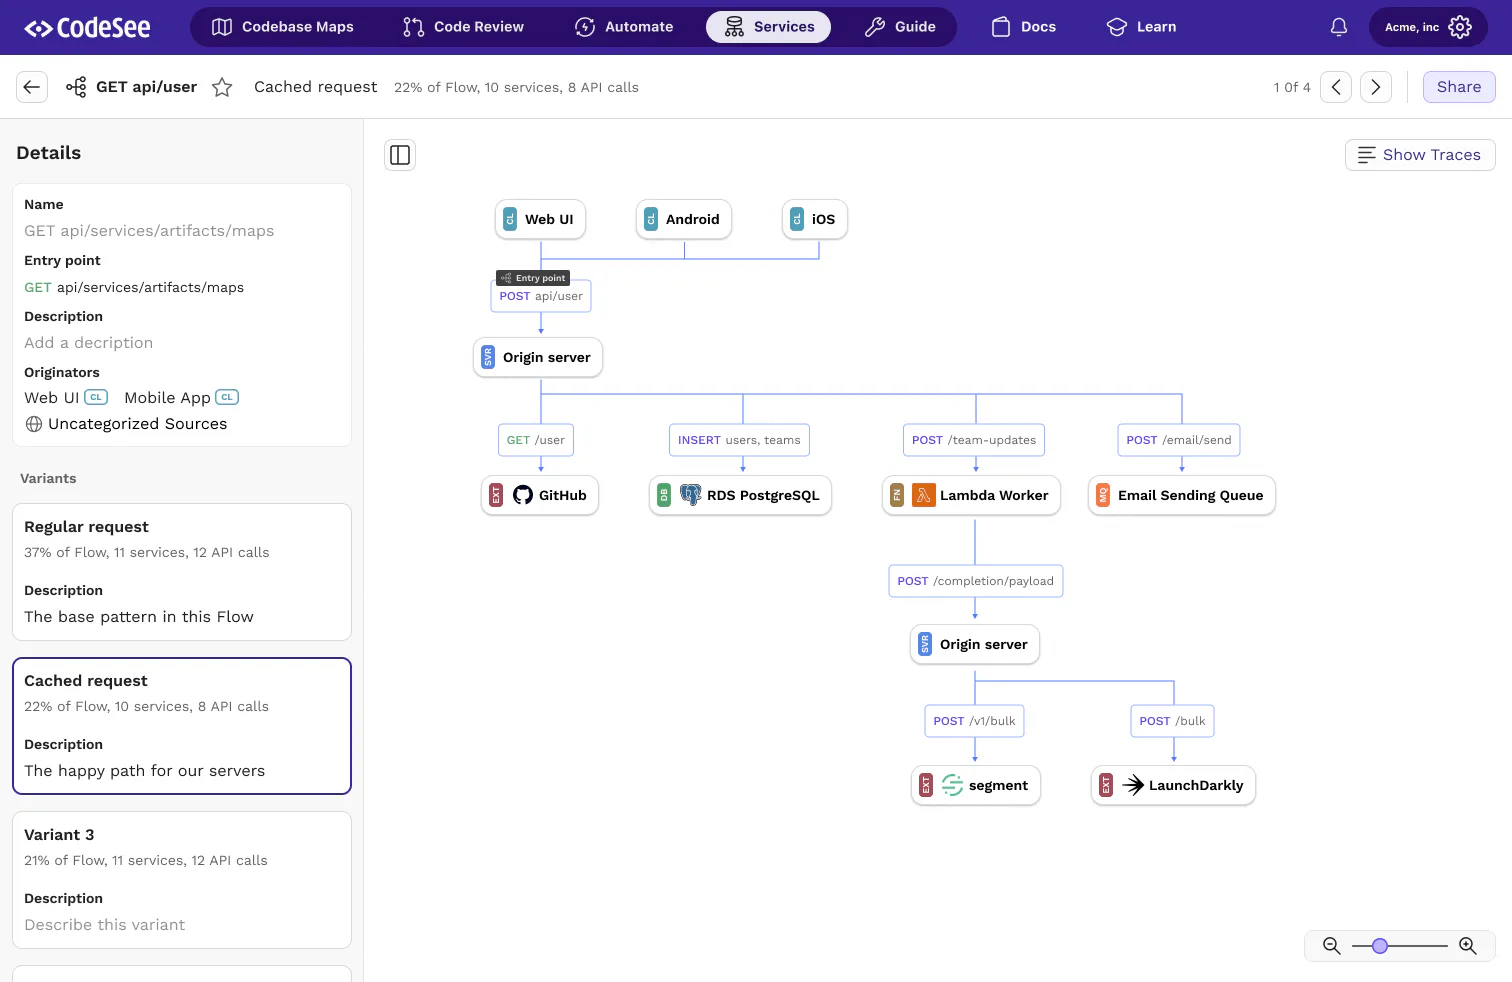Zoom out with the magnifier minus icon
Viewport: 1512px width, 982px height.
(x=1332, y=946)
